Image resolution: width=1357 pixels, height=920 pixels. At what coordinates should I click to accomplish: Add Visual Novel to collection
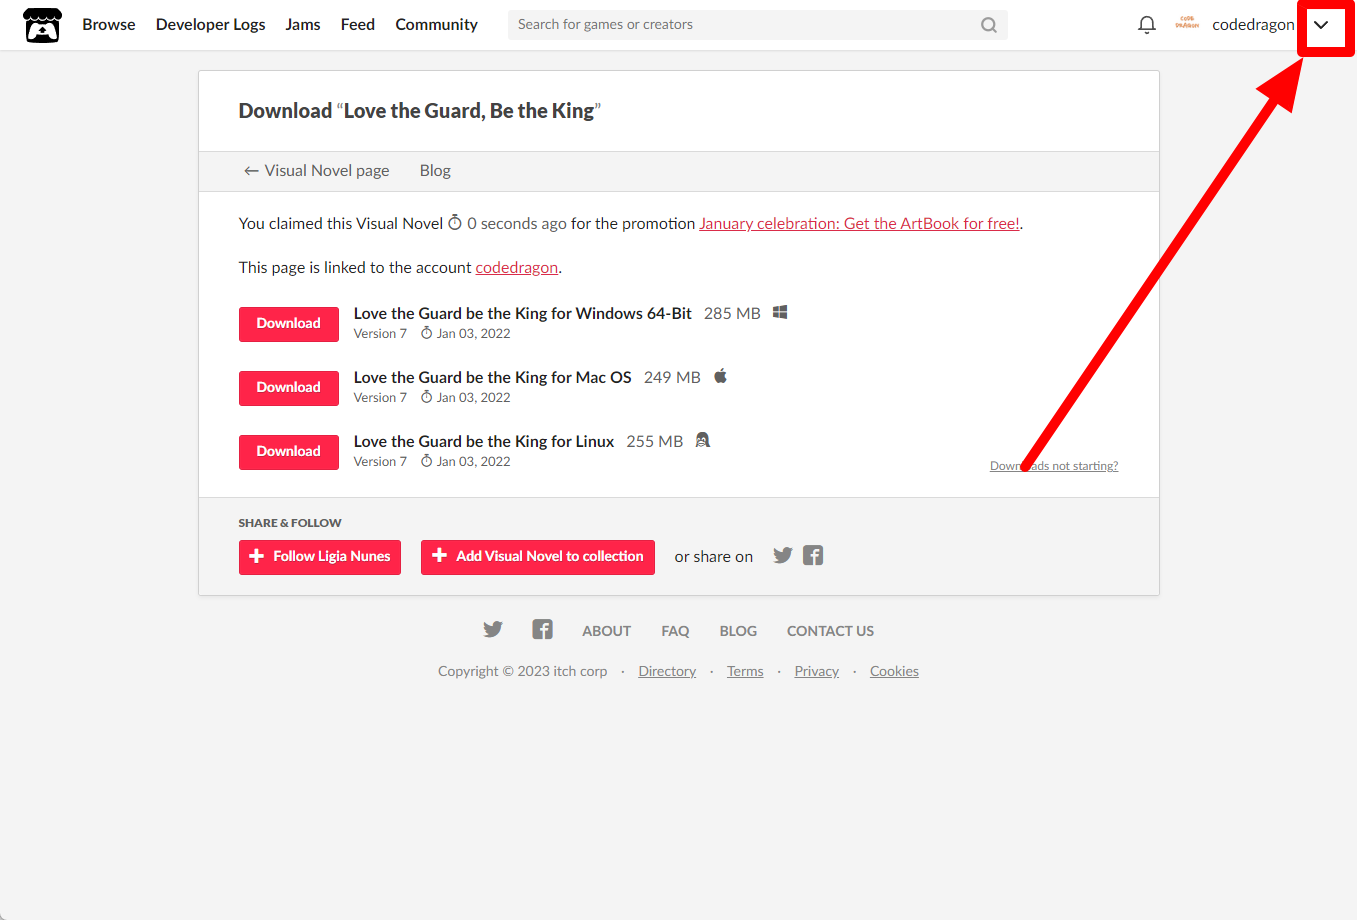coord(538,557)
